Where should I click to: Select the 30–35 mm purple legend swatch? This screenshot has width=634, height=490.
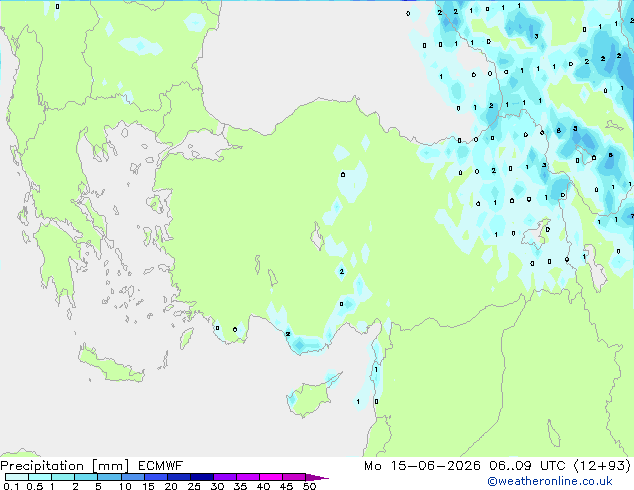(224, 477)
